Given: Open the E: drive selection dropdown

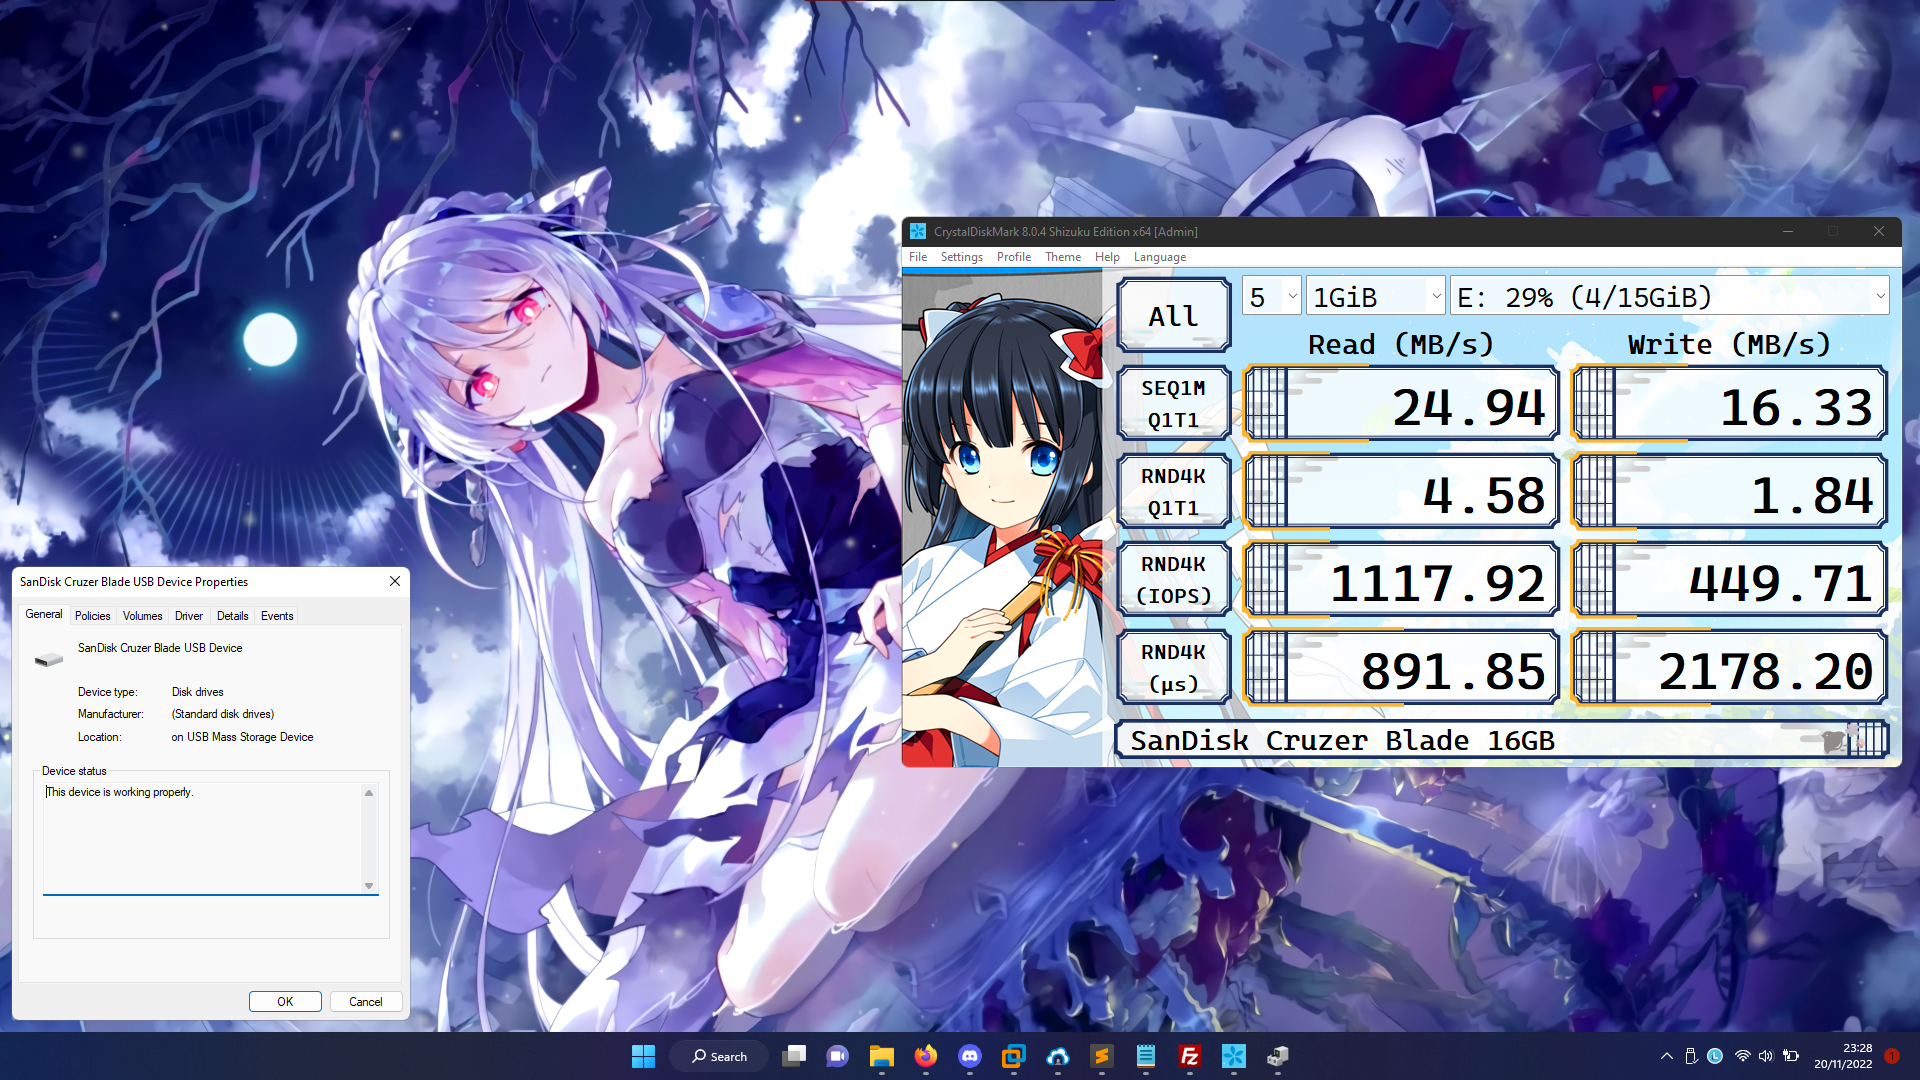Looking at the screenshot, I should coord(1669,297).
